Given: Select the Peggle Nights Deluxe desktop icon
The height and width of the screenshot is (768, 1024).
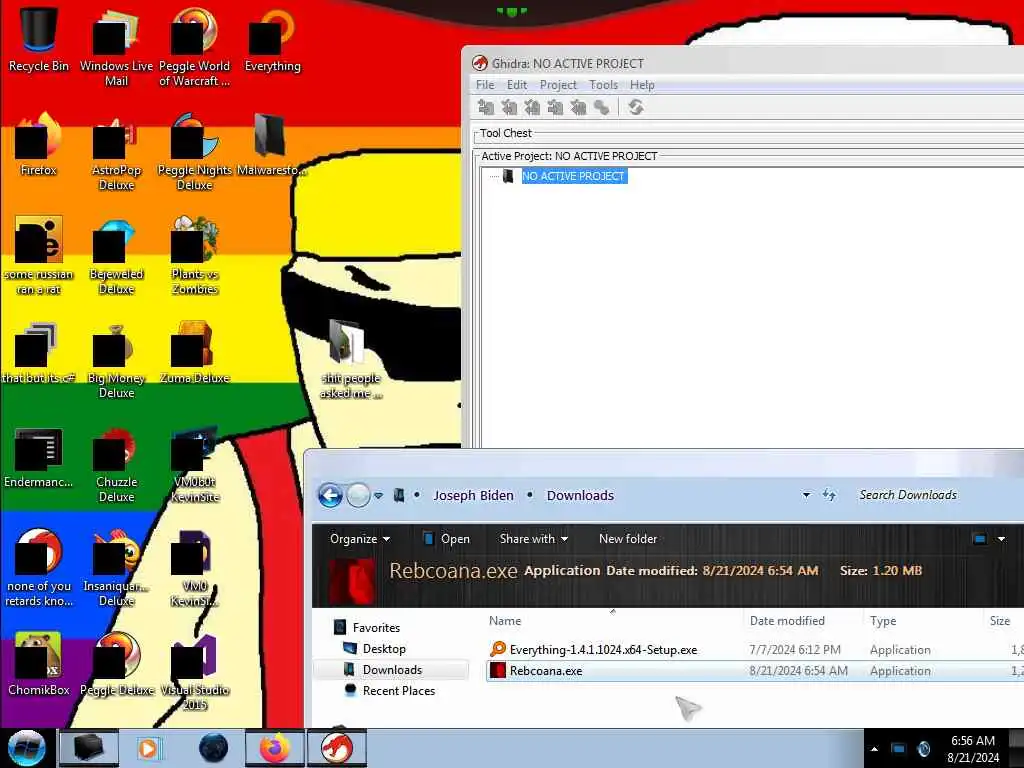Looking at the screenshot, I should [x=195, y=152].
